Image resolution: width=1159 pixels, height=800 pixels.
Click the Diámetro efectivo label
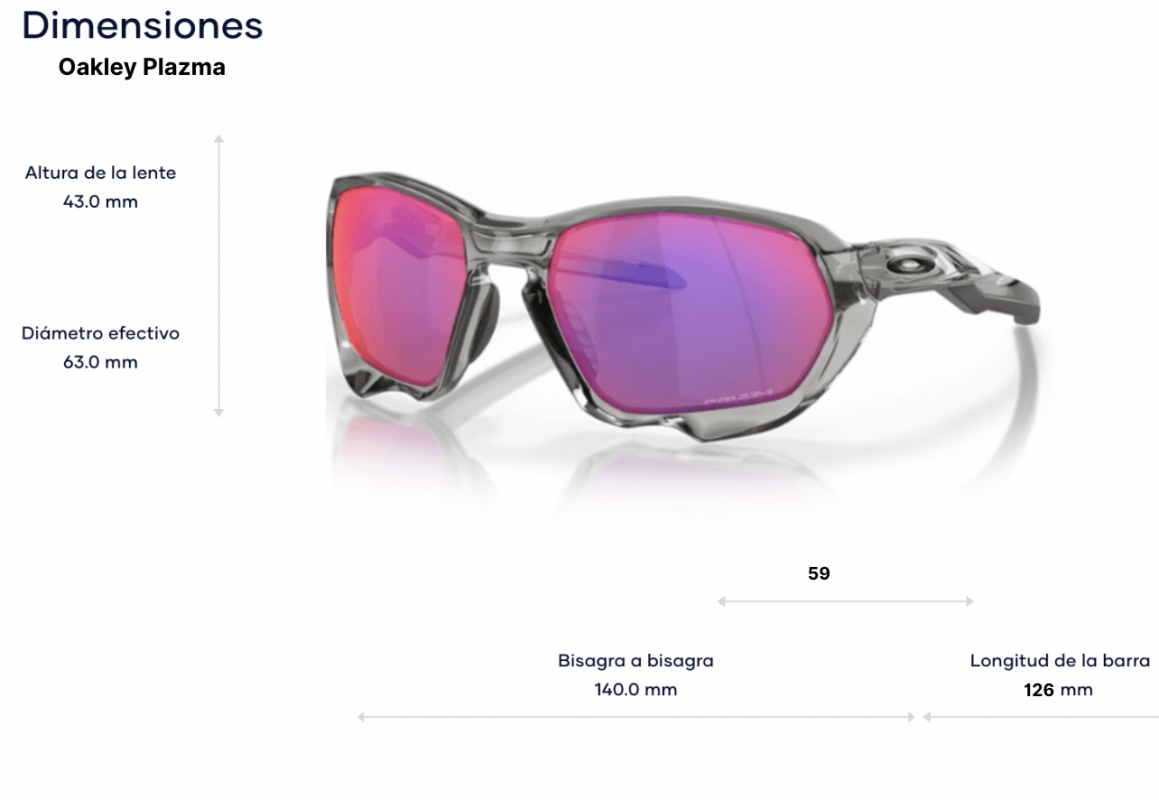coord(101,333)
